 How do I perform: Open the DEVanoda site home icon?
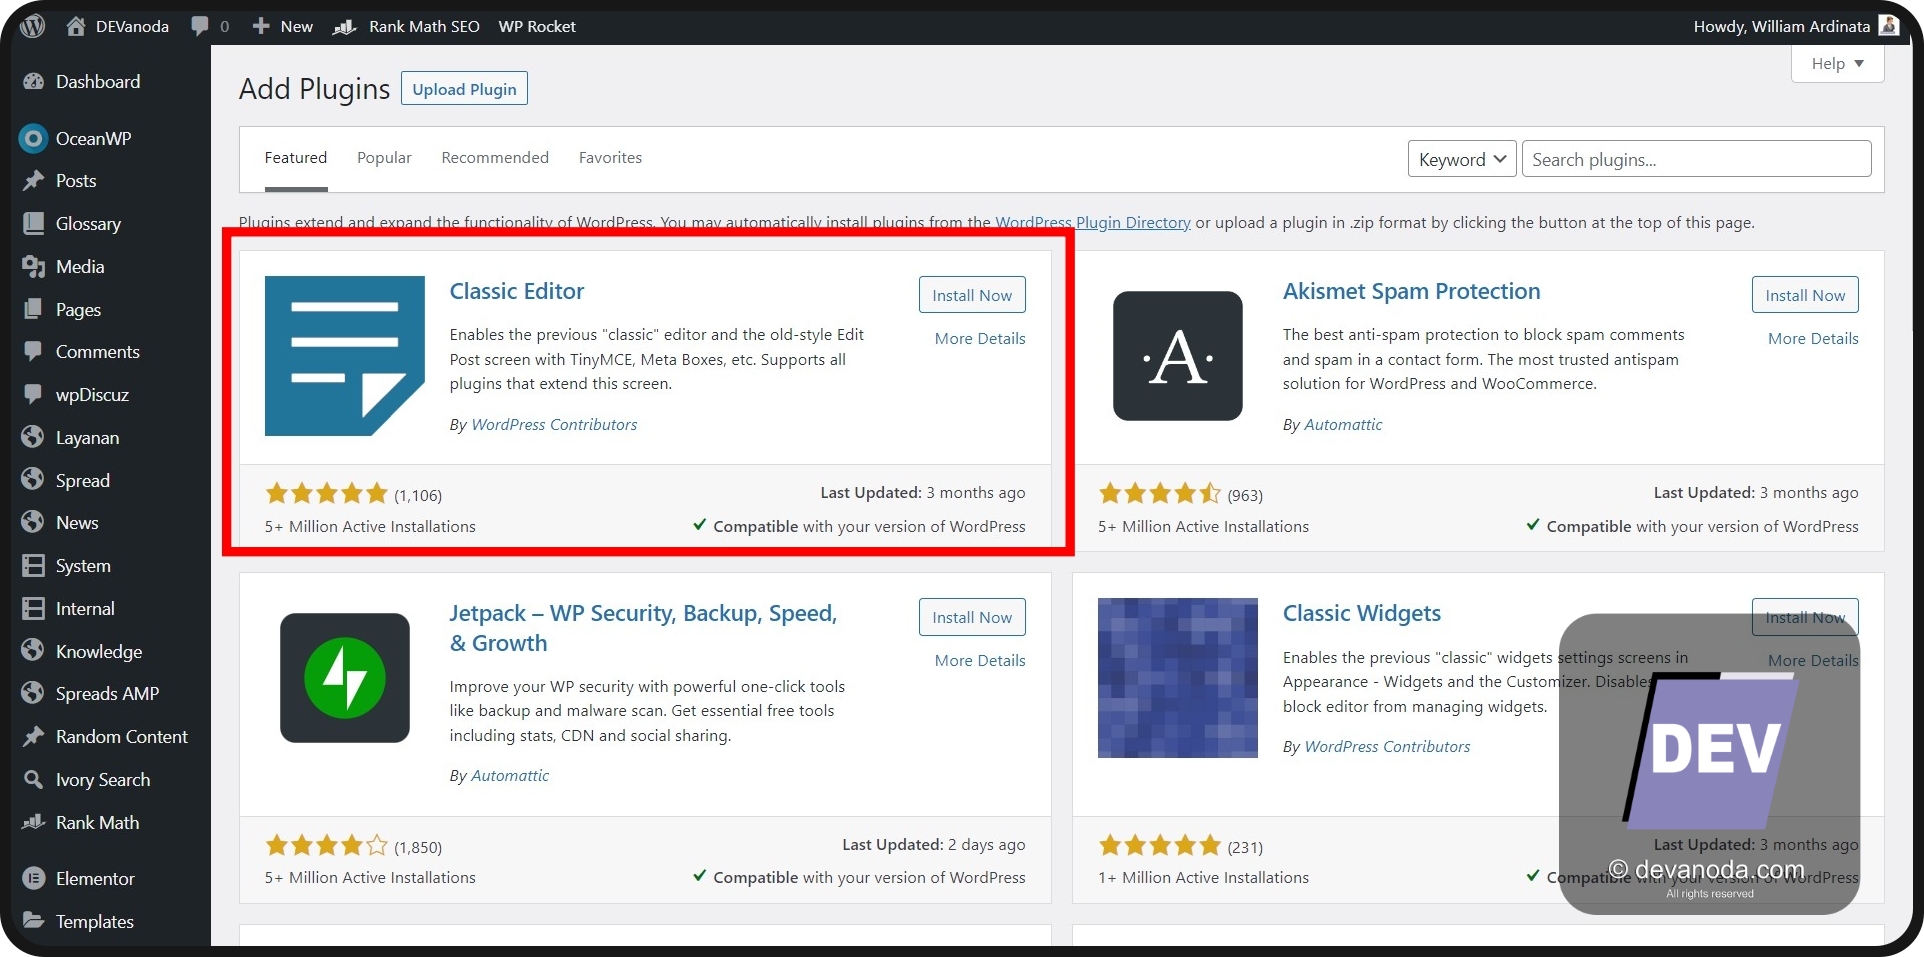(76, 26)
